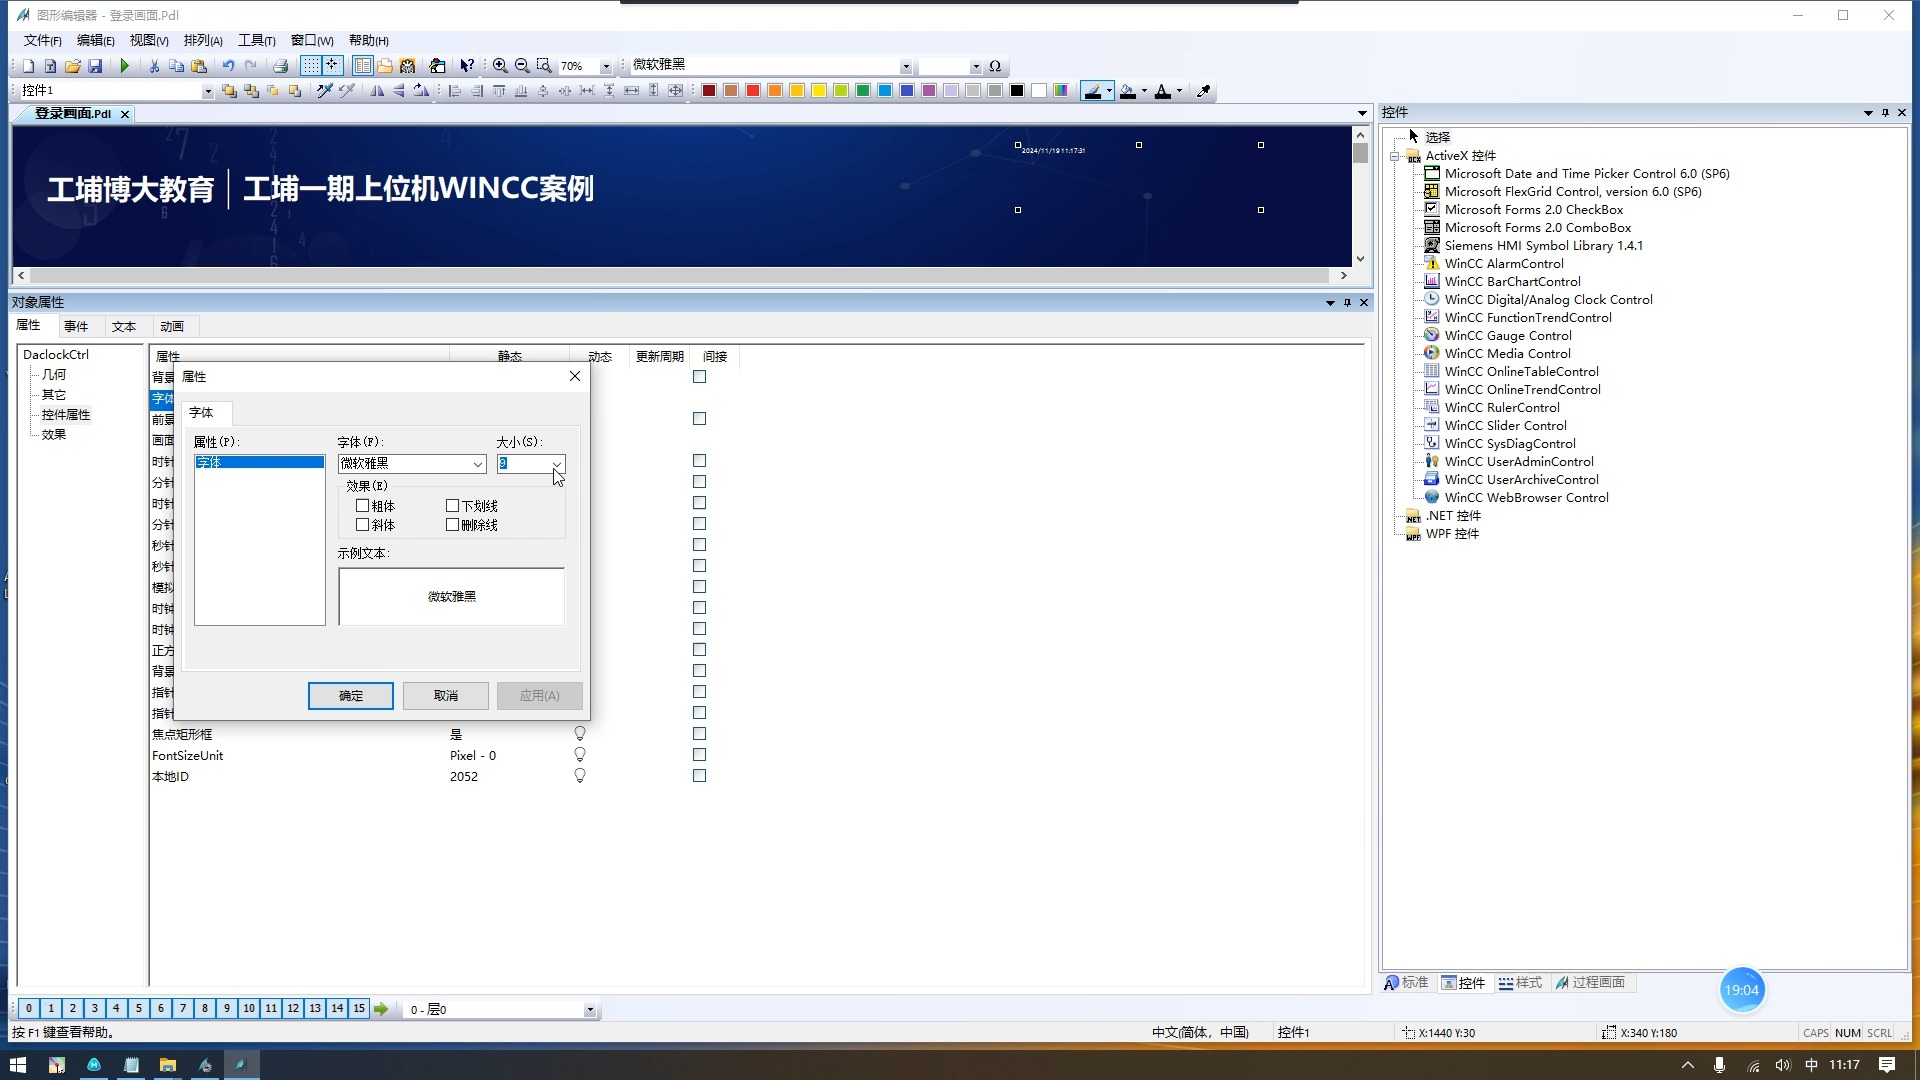Screen dimensions: 1920x1080
Task: Select WinCC AlarmControl in the control list
Action: pos(1504,264)
